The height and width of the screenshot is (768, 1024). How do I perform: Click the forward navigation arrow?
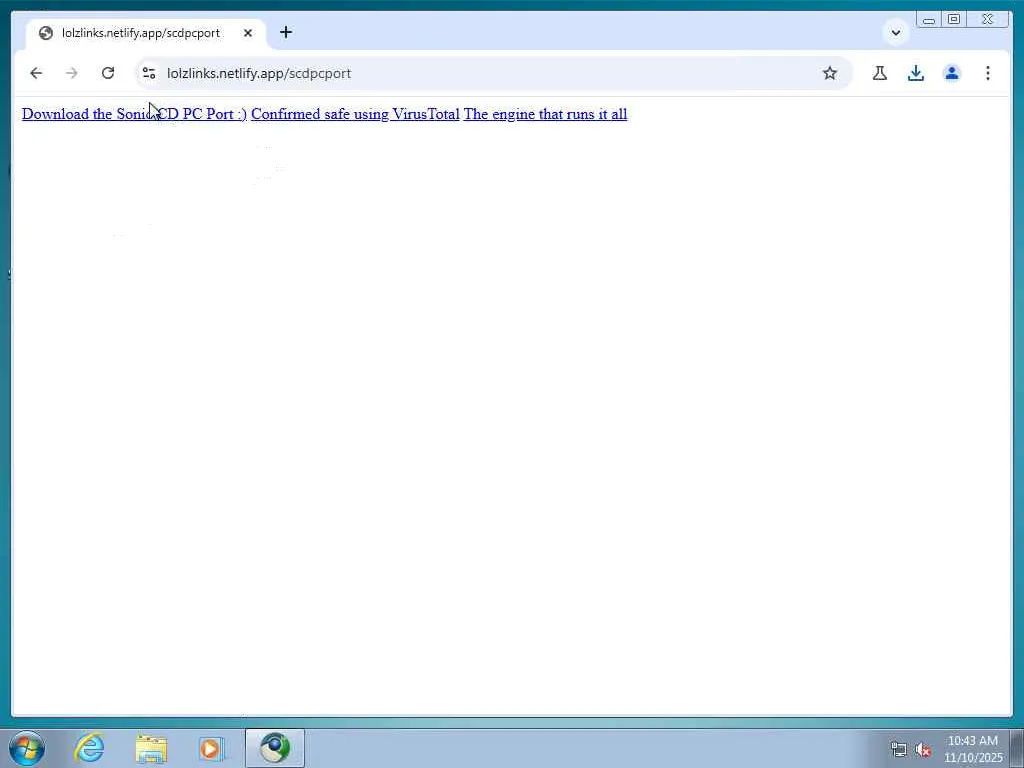coord(72,73)
